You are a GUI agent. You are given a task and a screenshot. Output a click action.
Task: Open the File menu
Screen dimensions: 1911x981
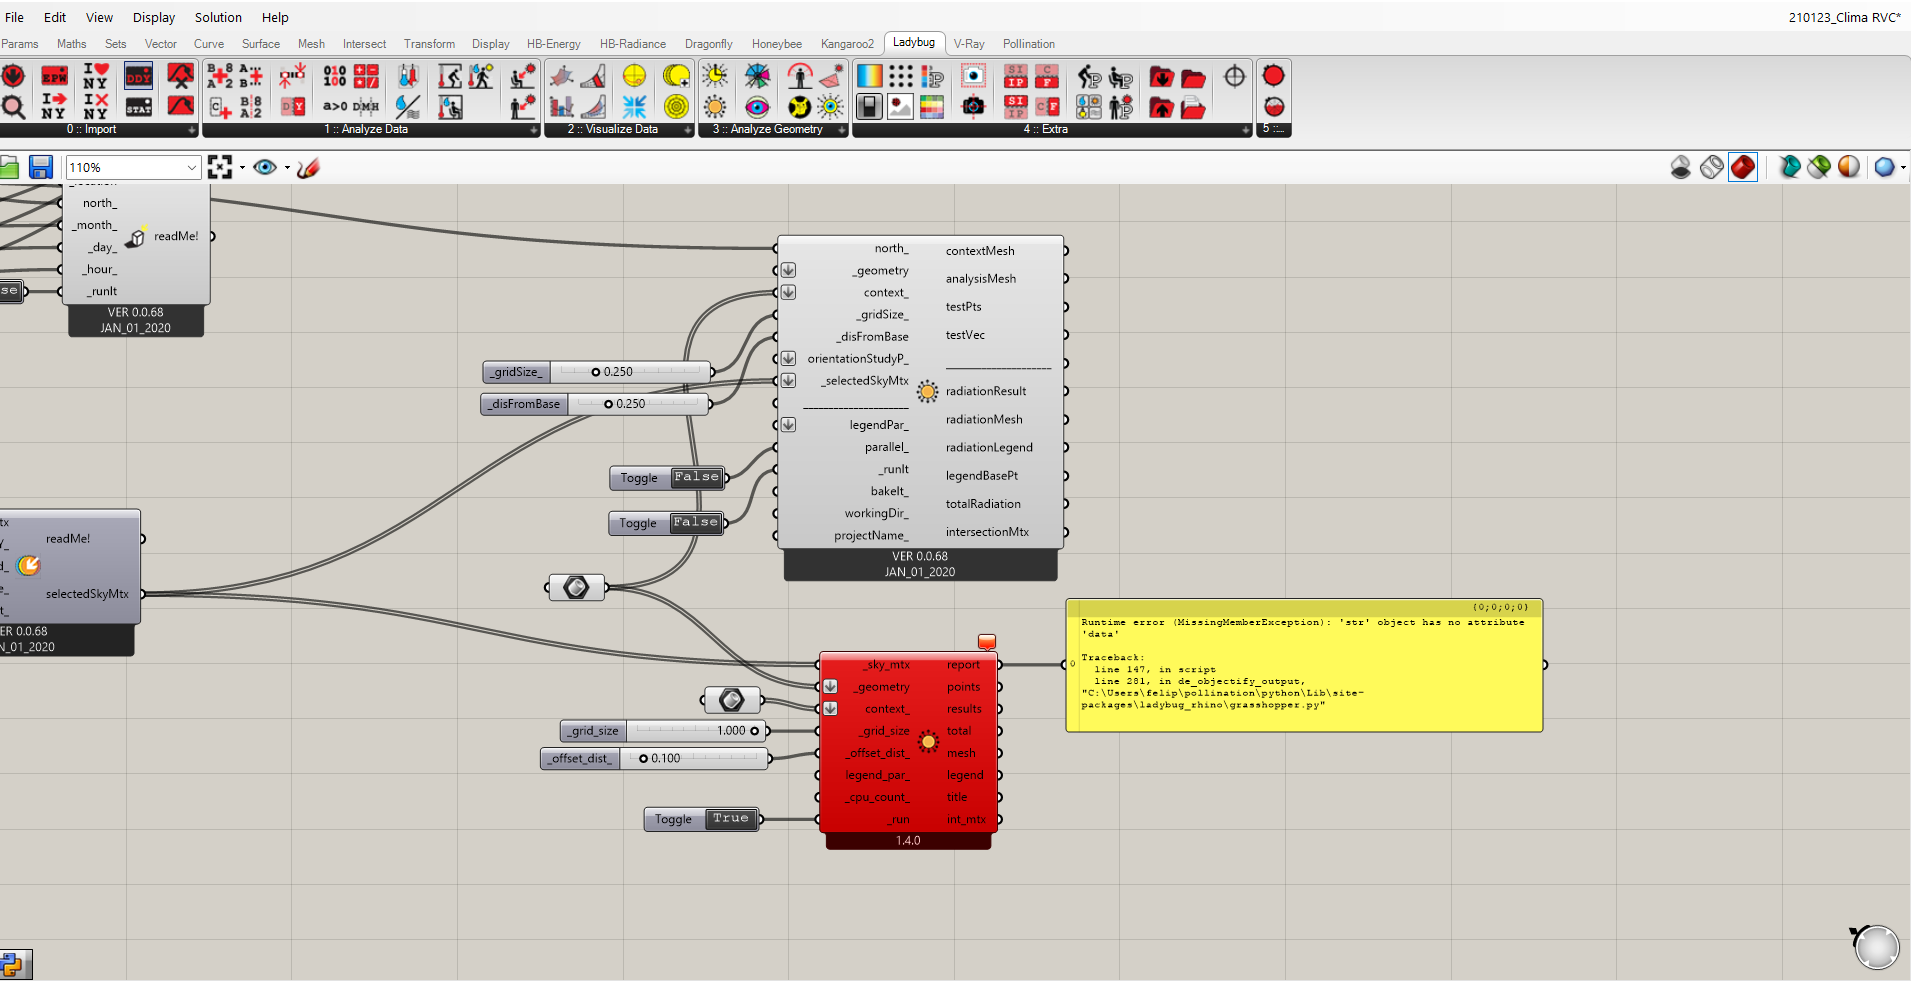tap(15, 17)
